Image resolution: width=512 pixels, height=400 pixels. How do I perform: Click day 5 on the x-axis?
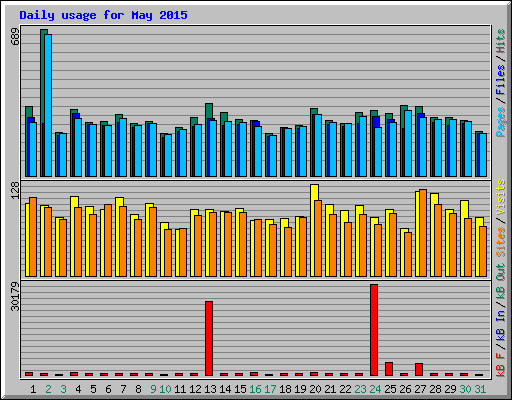[x=93, y=389]
